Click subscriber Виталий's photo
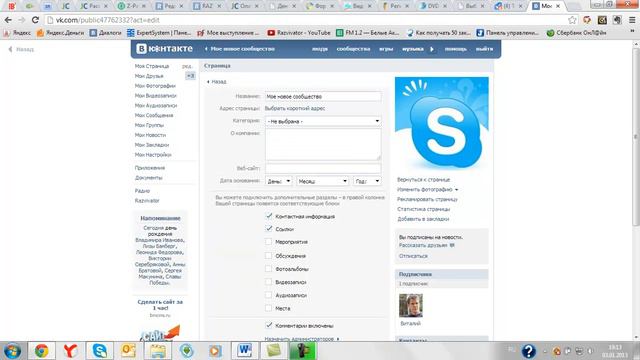The width and height of the screenshot is (640, 360). tap(411, 305)
